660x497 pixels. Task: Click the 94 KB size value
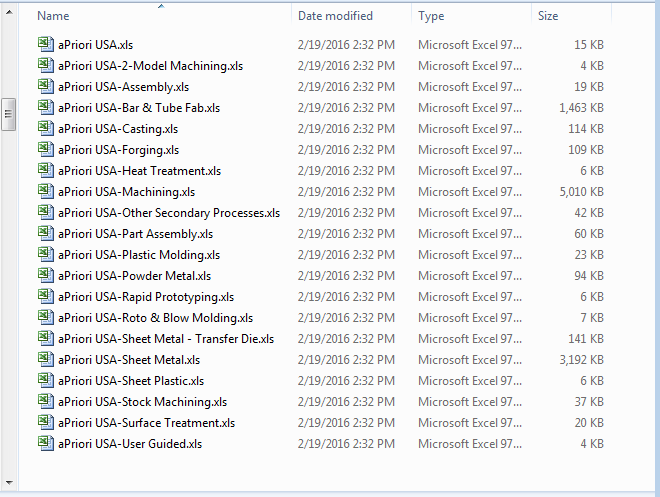[x=589, y=276]
